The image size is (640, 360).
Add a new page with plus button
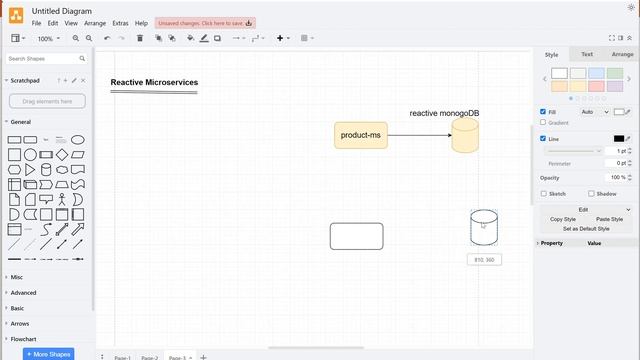pyautogui.click(x=203, y=357)
